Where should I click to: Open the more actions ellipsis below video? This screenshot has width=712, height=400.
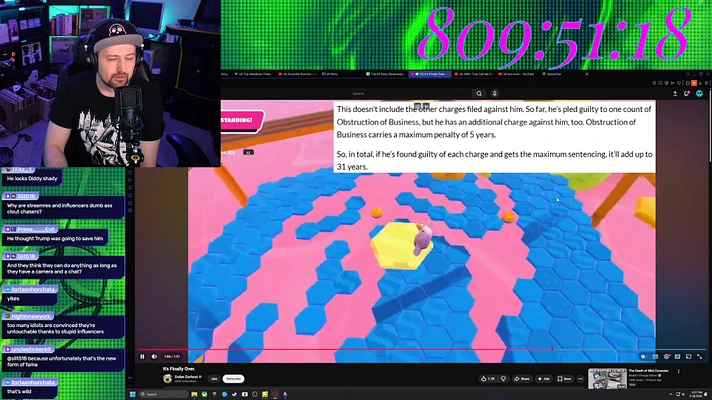point(581,379)
